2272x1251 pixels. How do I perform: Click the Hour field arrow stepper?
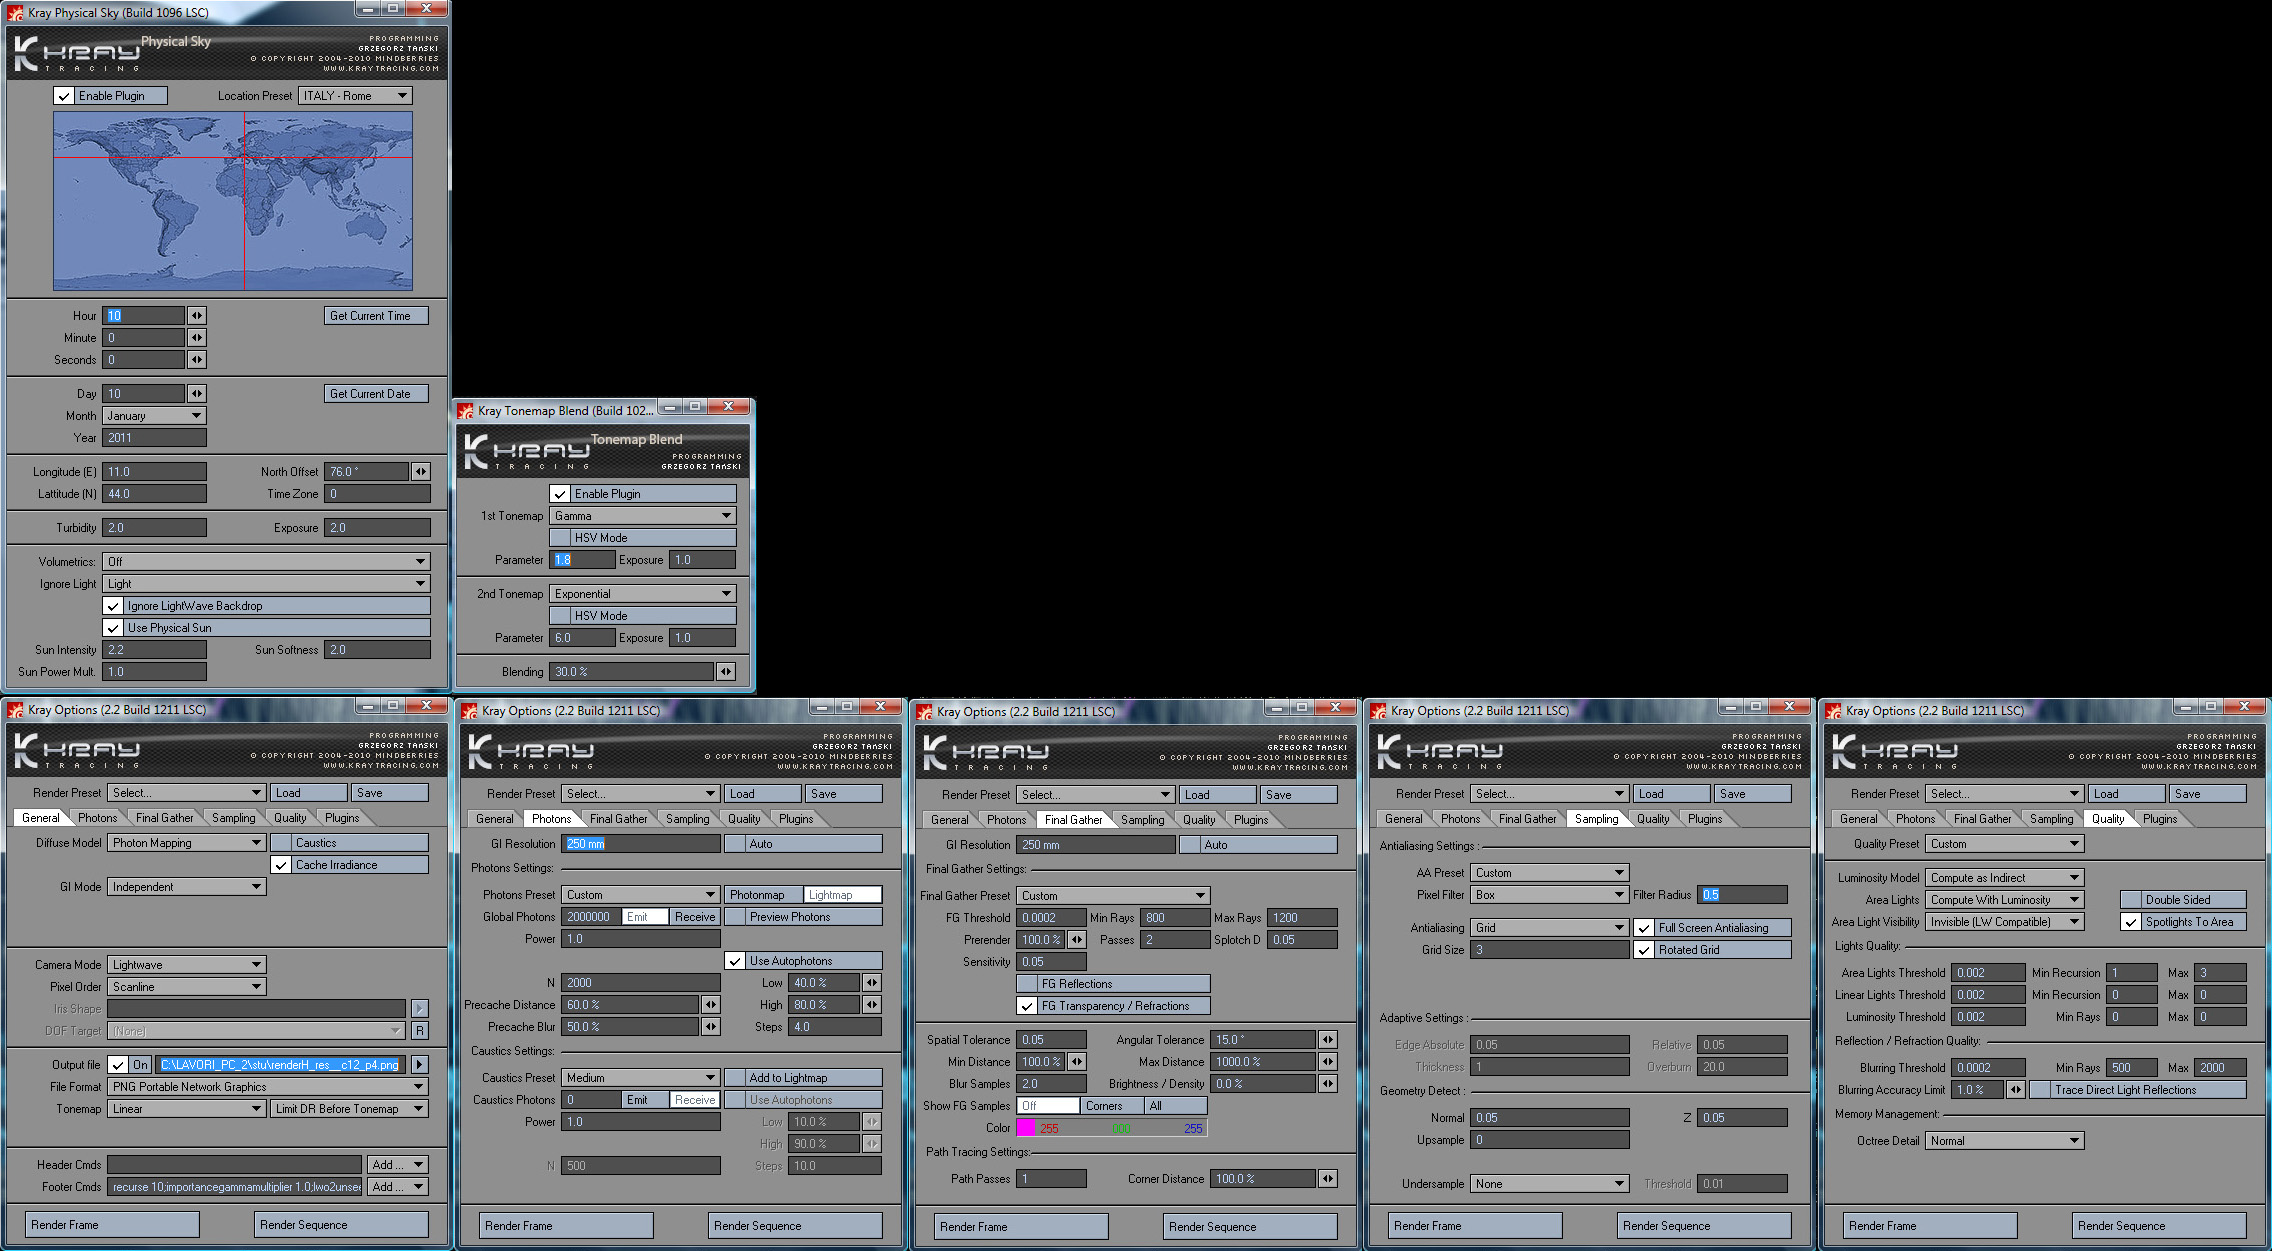(197, 316)
